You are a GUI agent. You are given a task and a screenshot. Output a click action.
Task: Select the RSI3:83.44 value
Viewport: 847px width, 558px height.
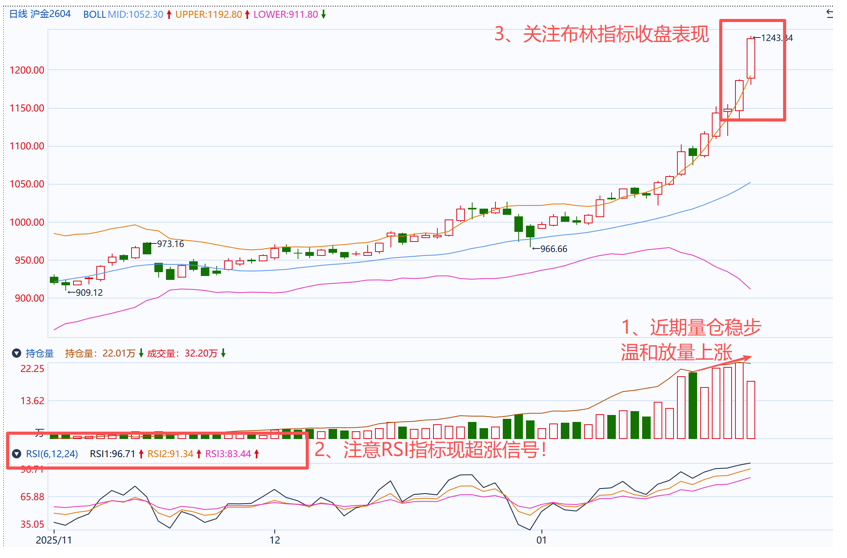pyautogui.click(x=228, y=454)
